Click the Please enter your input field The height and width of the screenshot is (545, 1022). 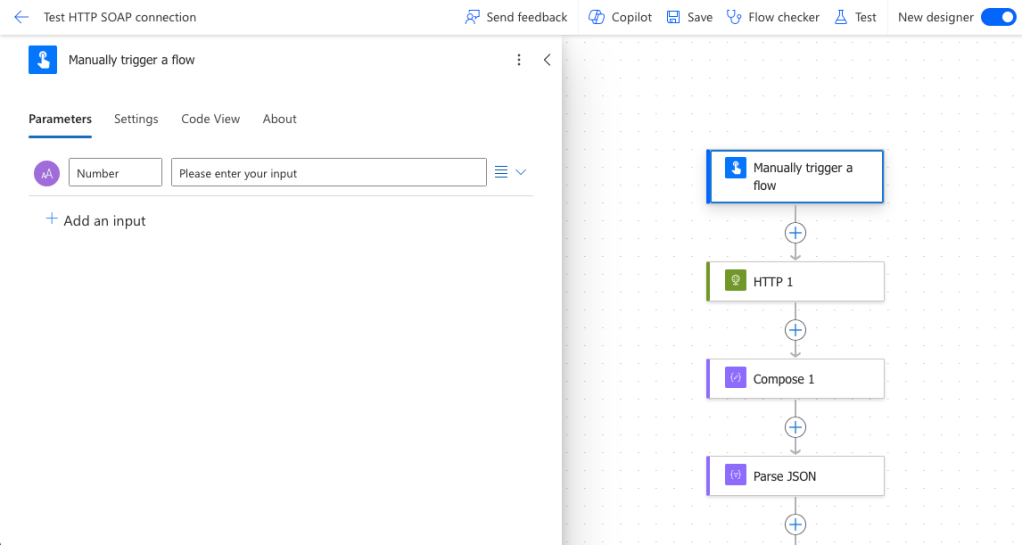pos(329,173)
